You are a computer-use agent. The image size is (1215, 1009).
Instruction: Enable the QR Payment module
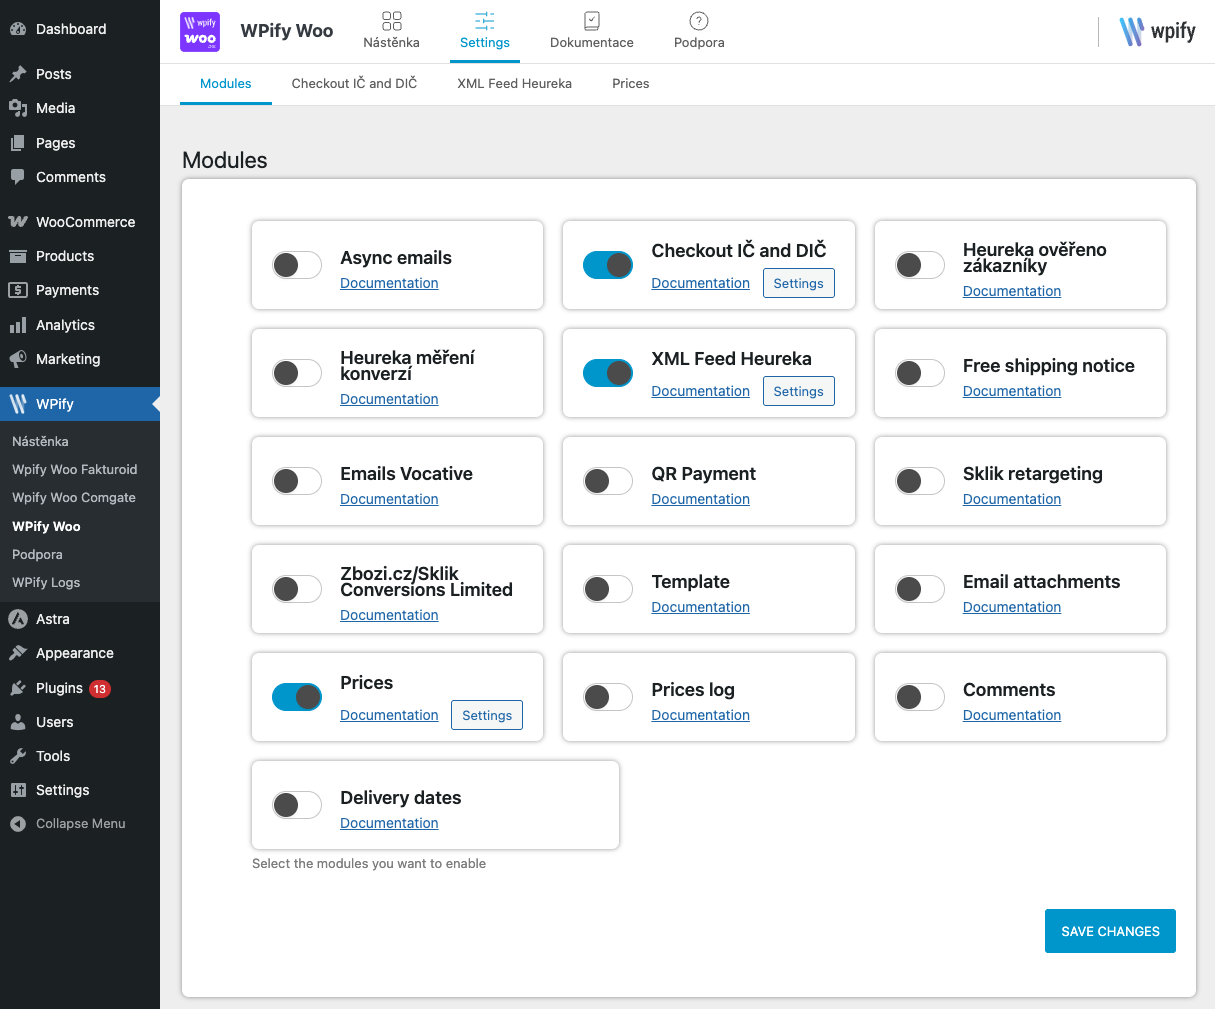click(608, 481)
